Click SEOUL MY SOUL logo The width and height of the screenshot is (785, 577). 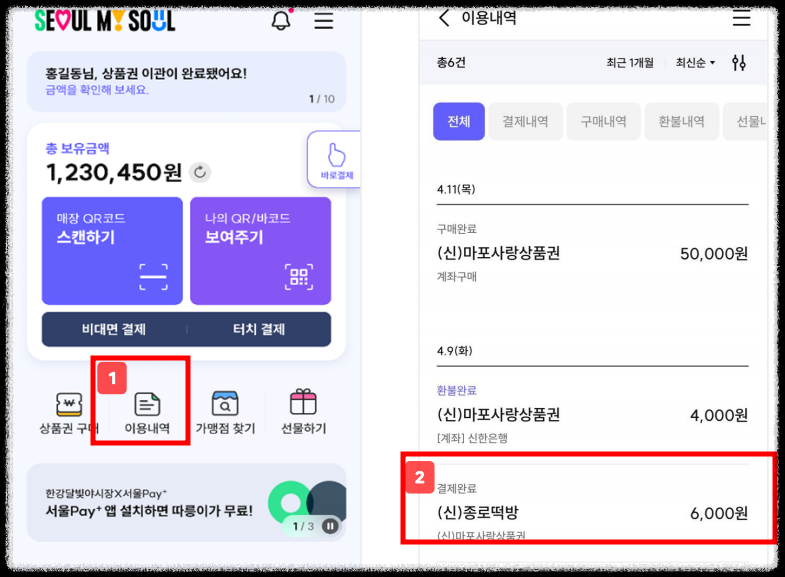pos(105,21)
